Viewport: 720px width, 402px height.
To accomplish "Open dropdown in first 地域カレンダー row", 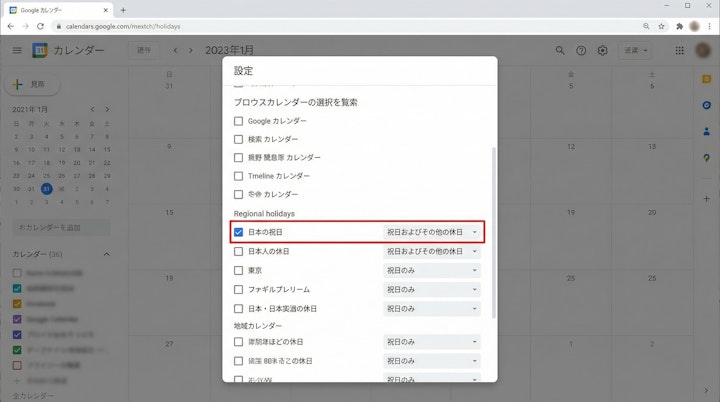I will (432, 342).
